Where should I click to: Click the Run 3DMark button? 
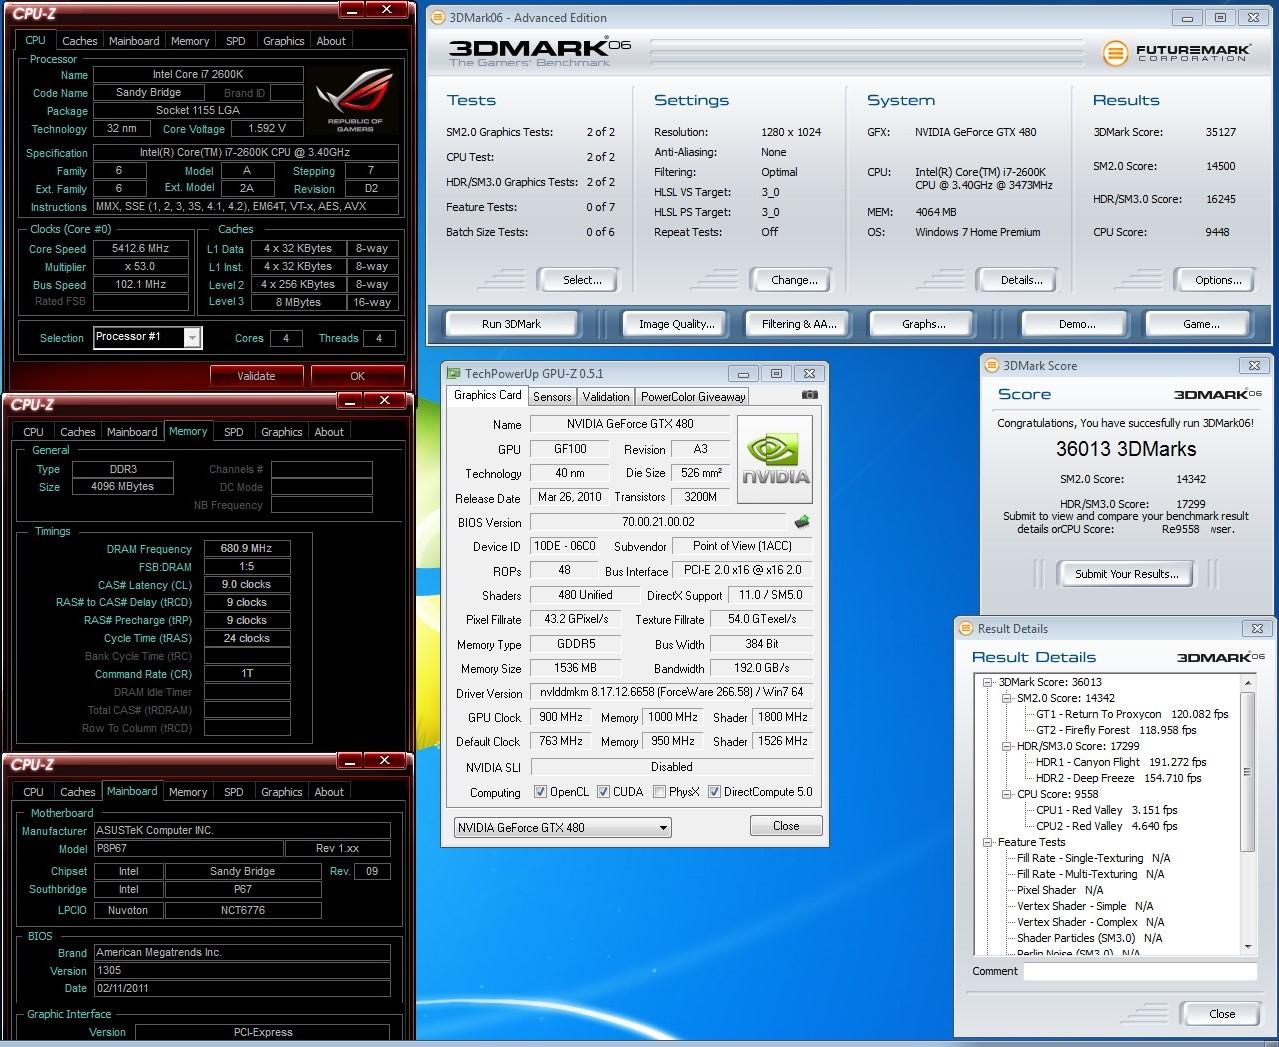pos(511,324)
